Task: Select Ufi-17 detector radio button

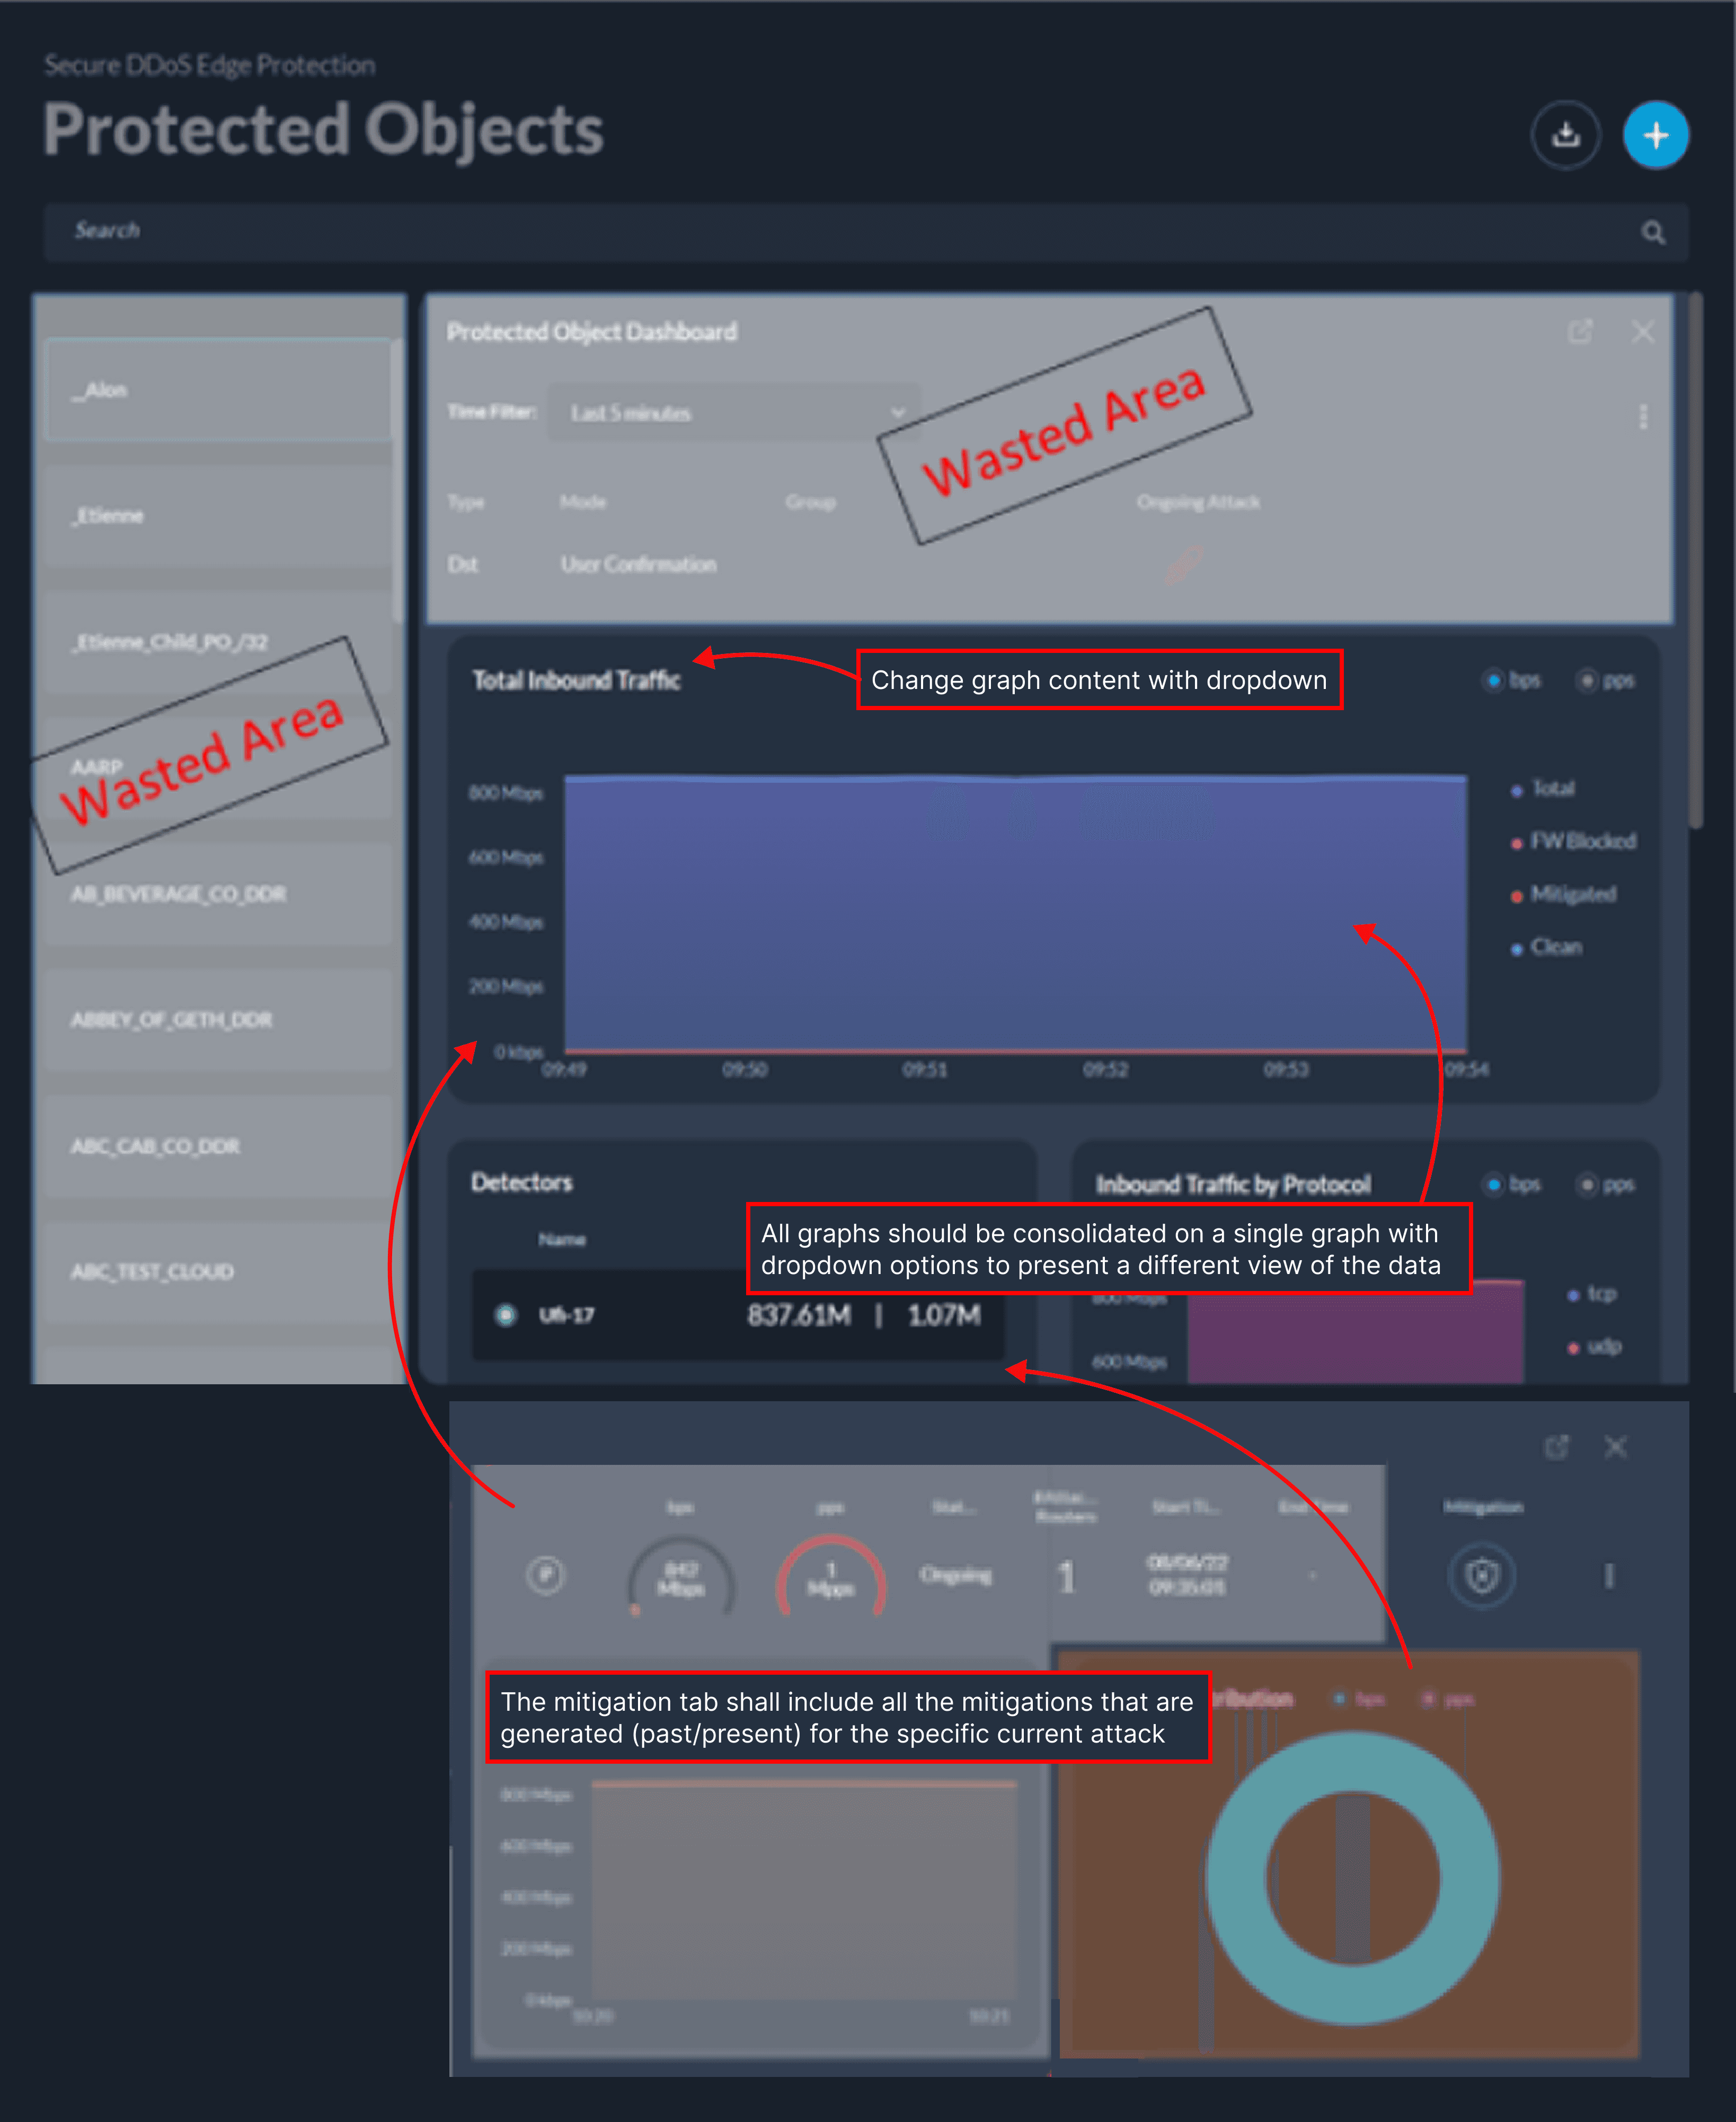Action: [506, 1315]
